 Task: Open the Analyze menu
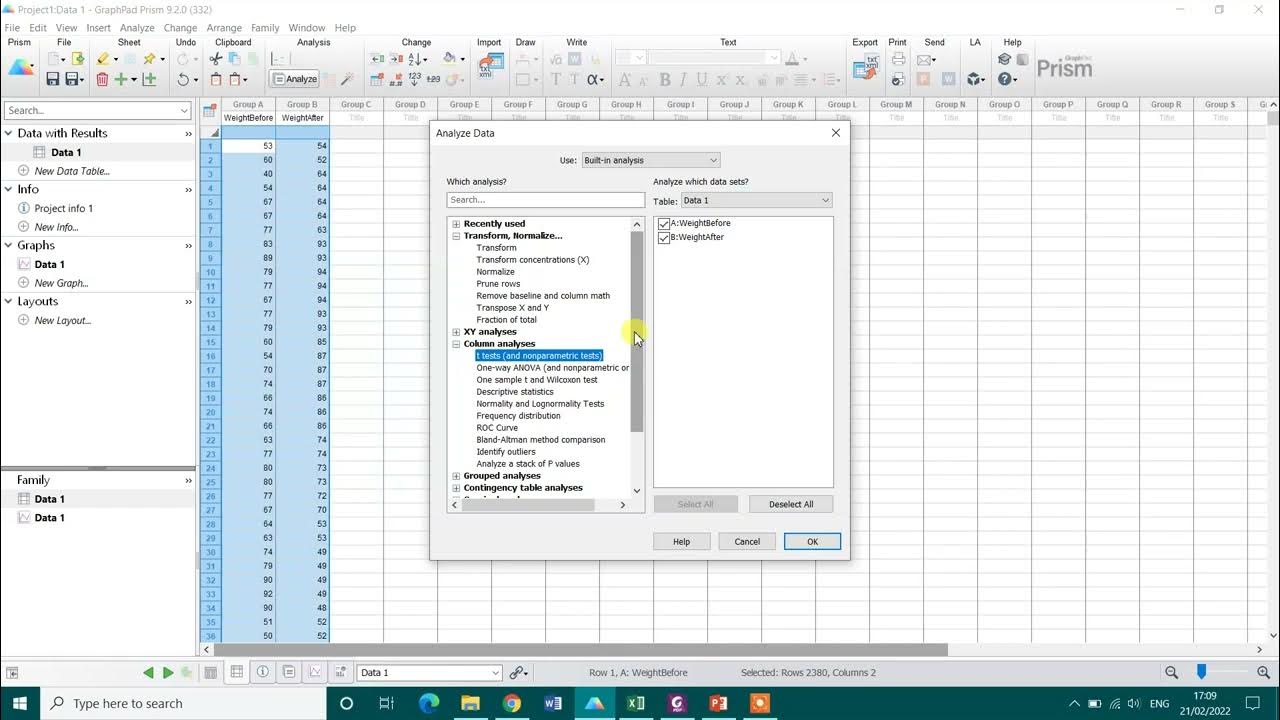(137, 28)
